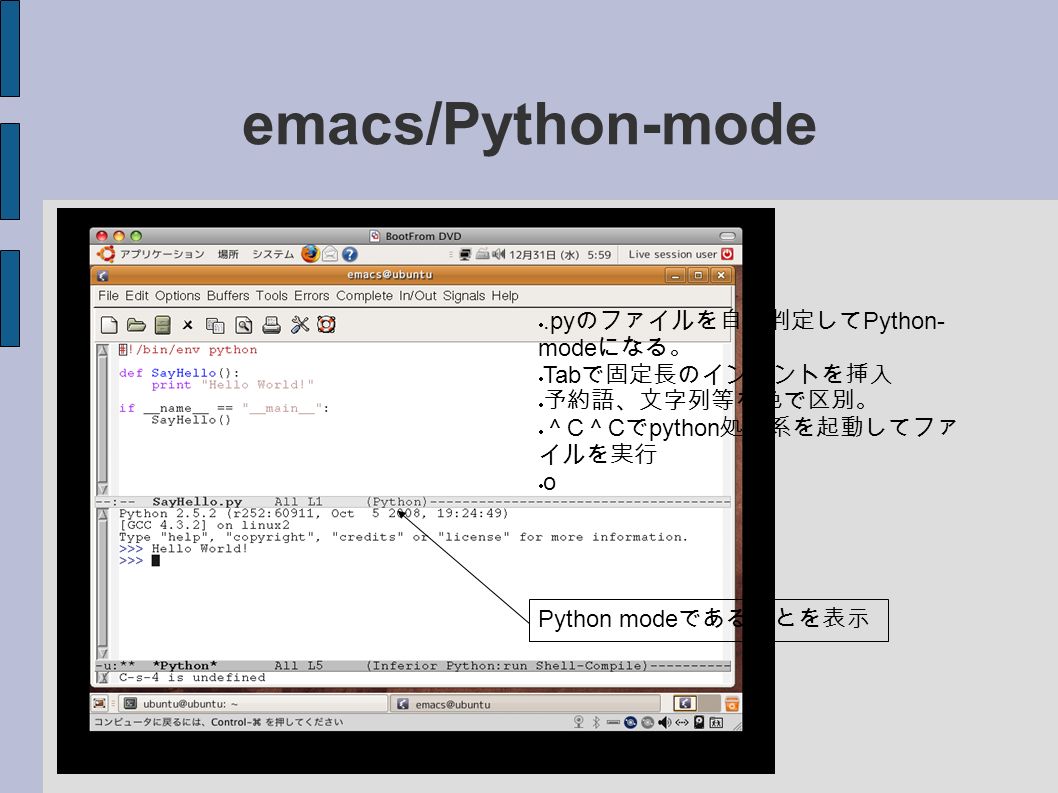Click the network monitor icon in panel
Viewport: 1058px width, 793px height.
click(465, 254)
